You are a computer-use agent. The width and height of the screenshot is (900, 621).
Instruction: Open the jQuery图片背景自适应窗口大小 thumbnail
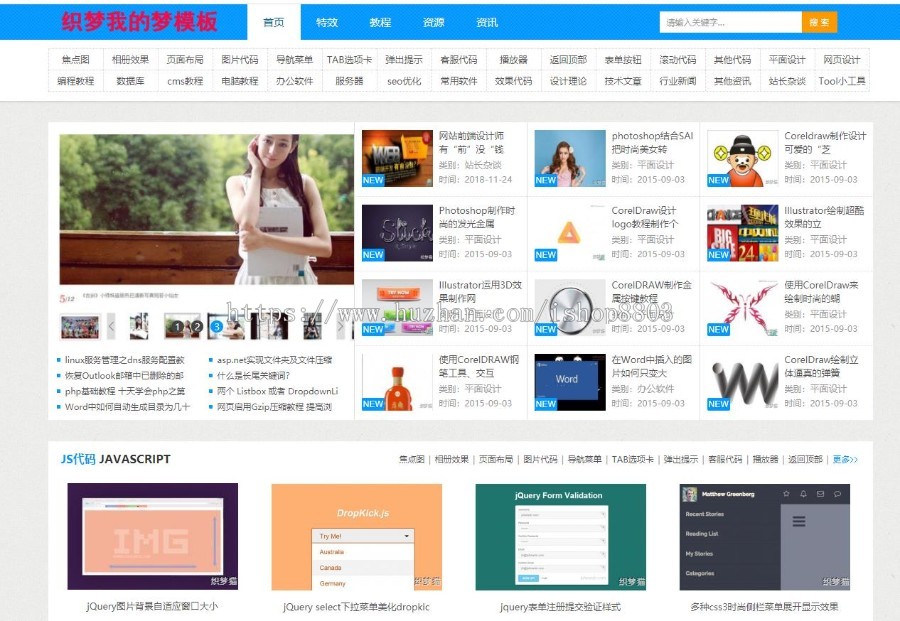[153, 537]
